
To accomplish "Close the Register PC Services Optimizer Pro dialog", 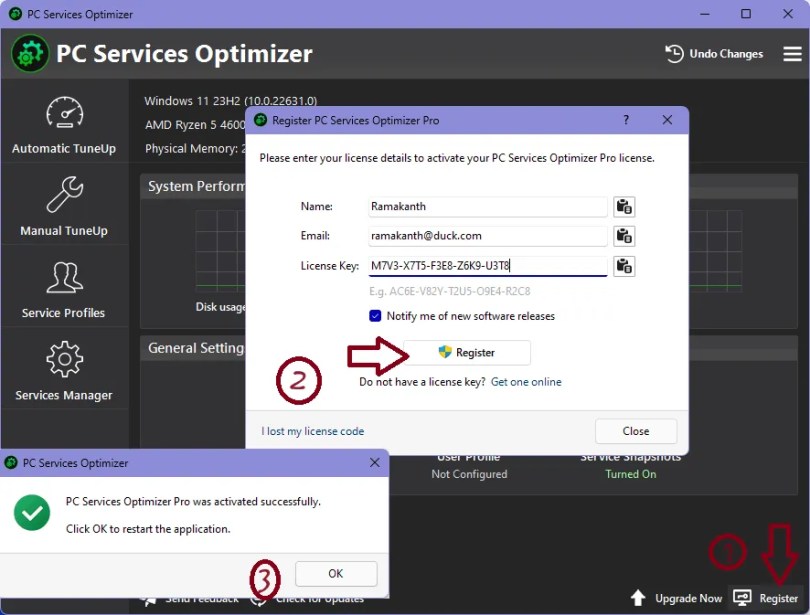I will coord(667,120).
